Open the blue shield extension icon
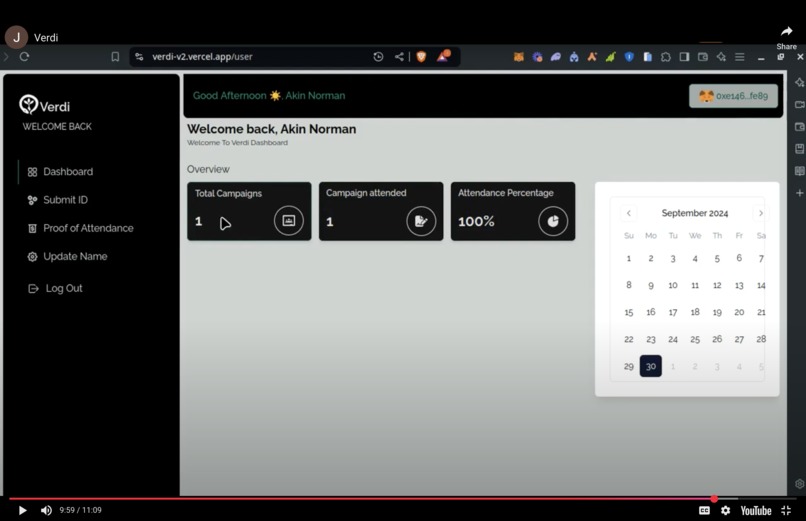The image size is (806, 521). tap(629, 57)
